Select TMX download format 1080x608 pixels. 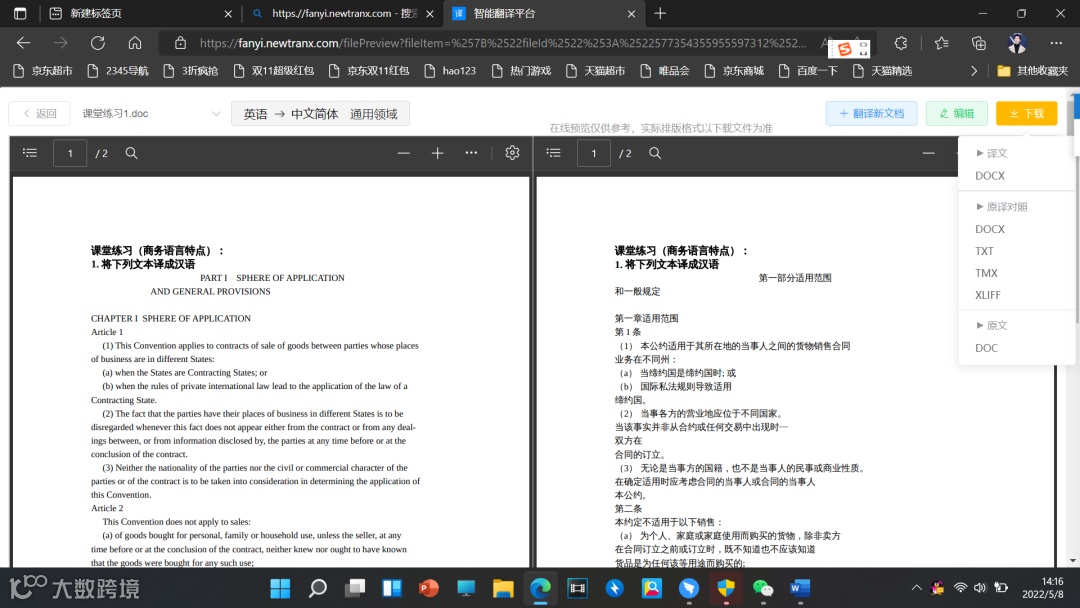pos(986,273)
